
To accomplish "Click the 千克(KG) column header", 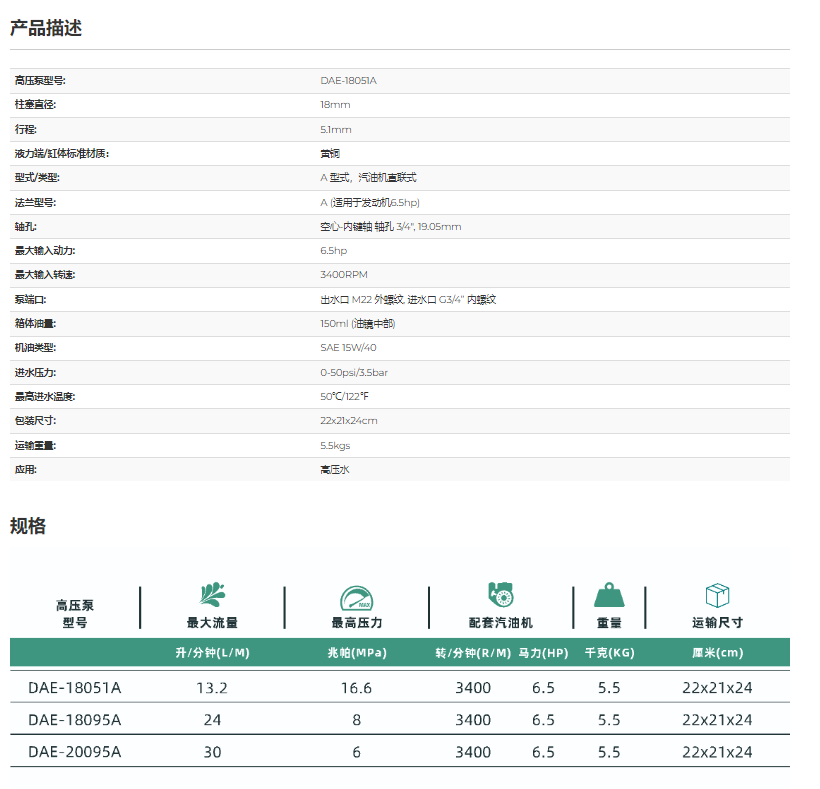I will click(x=610, y=653).
